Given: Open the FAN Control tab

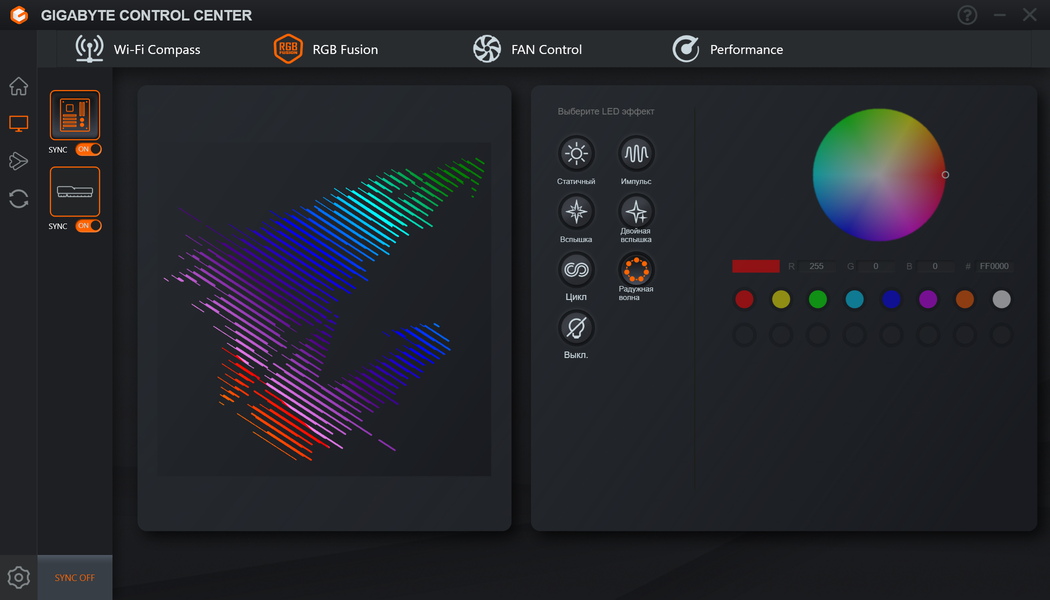Looking at the screenshot, I should (527, 50).
